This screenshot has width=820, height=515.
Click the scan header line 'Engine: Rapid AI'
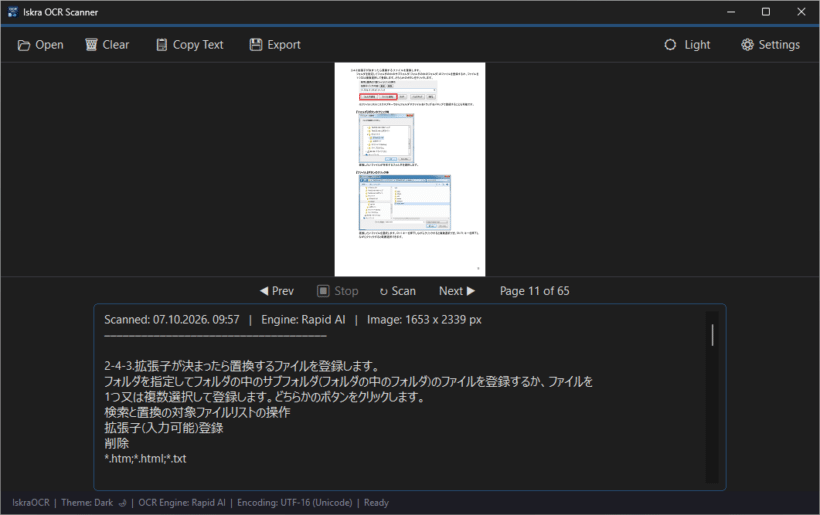point(303,319)
